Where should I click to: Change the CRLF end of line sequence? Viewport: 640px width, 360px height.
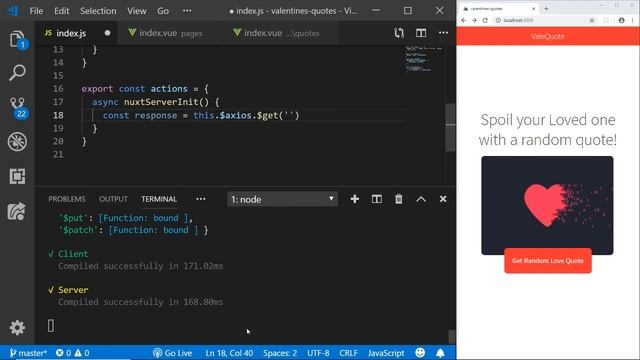(348, 353)
